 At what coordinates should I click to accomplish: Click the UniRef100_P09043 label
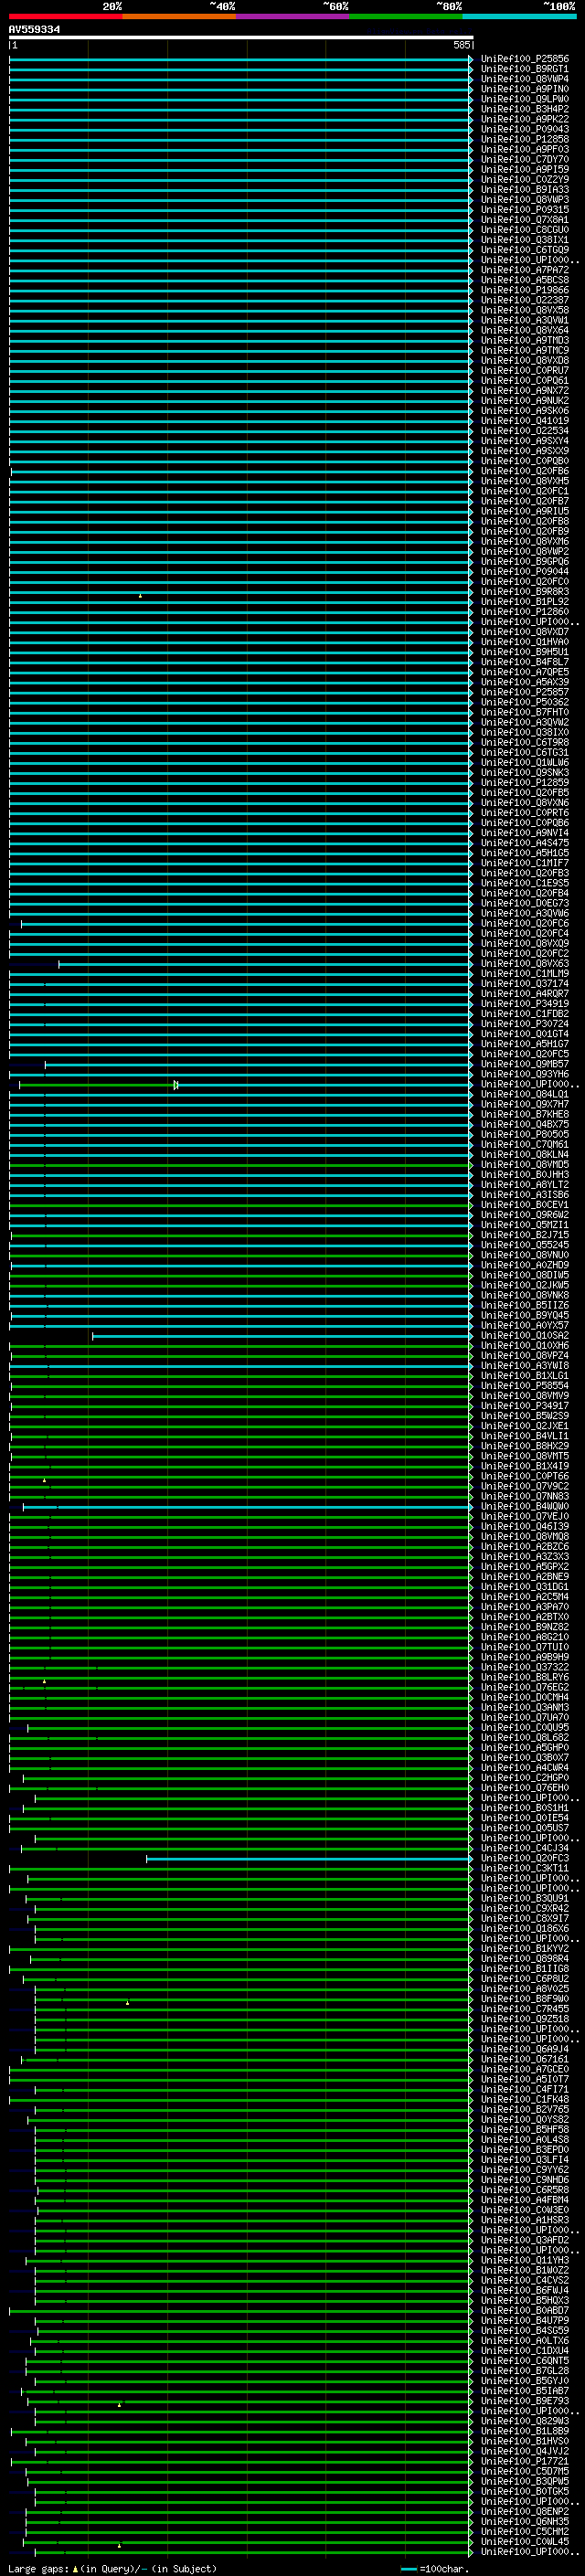coord(525,130)
